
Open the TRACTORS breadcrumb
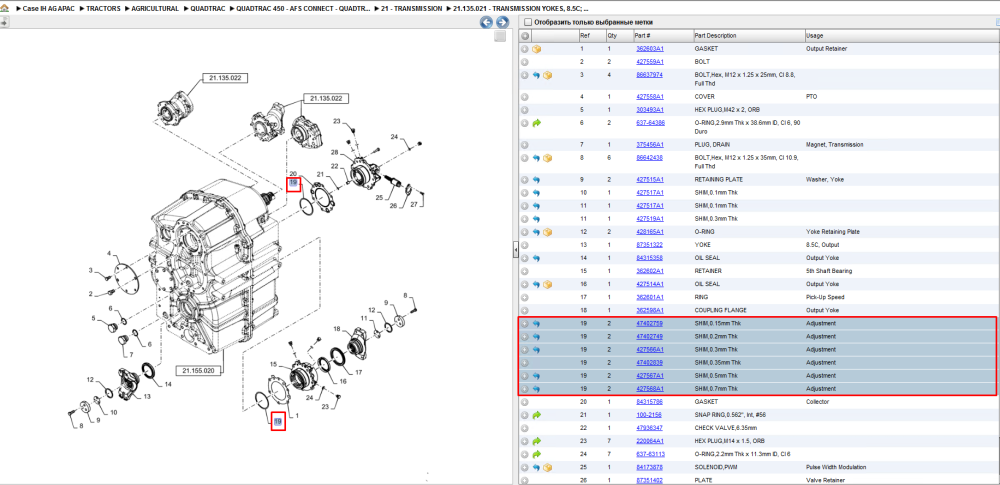(103, 9)
